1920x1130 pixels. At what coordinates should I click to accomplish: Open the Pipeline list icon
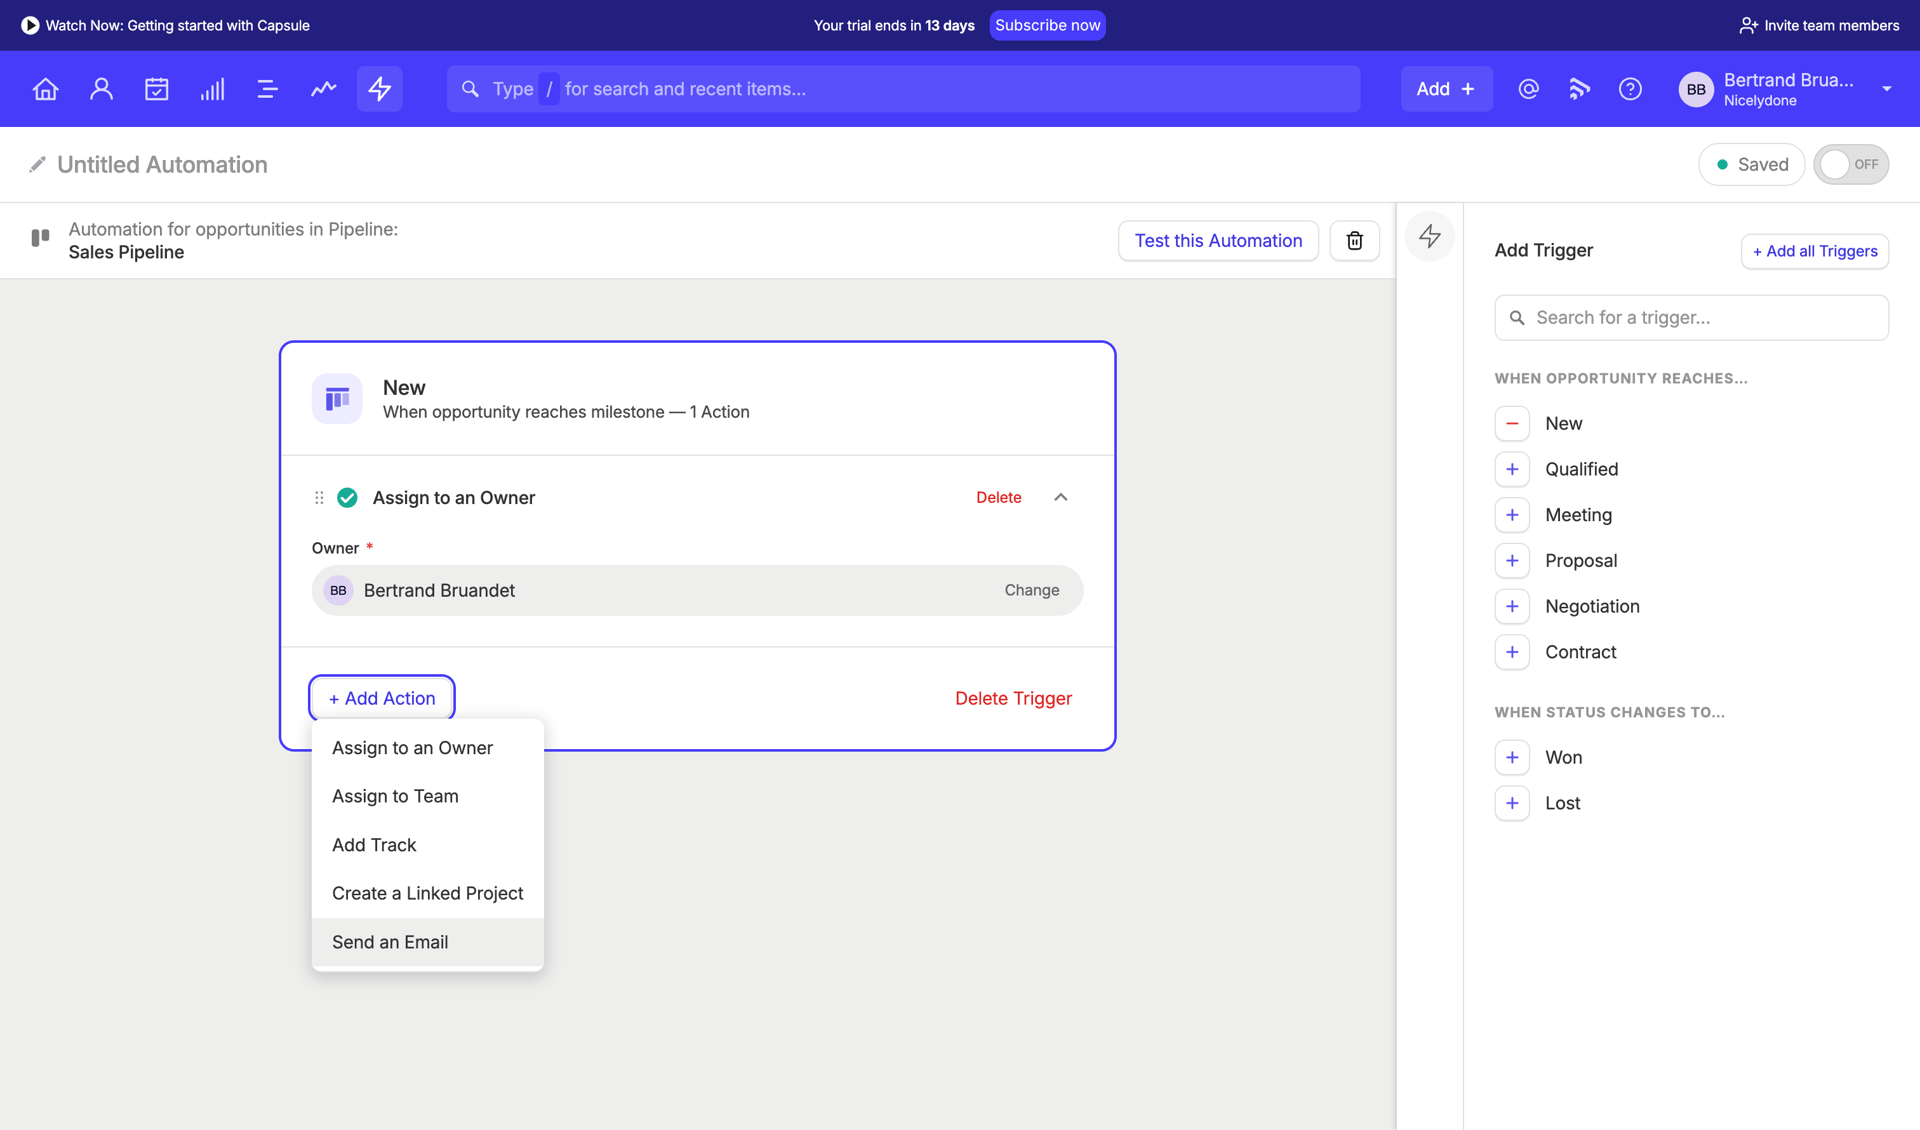(267, 88)
